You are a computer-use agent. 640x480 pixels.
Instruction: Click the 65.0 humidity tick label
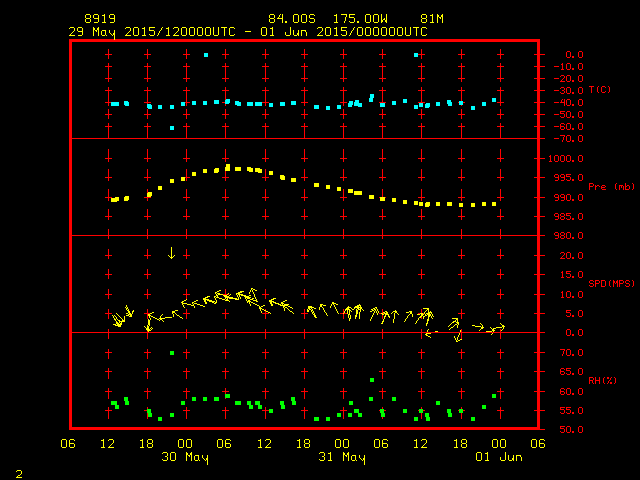[x=571, y=372]
